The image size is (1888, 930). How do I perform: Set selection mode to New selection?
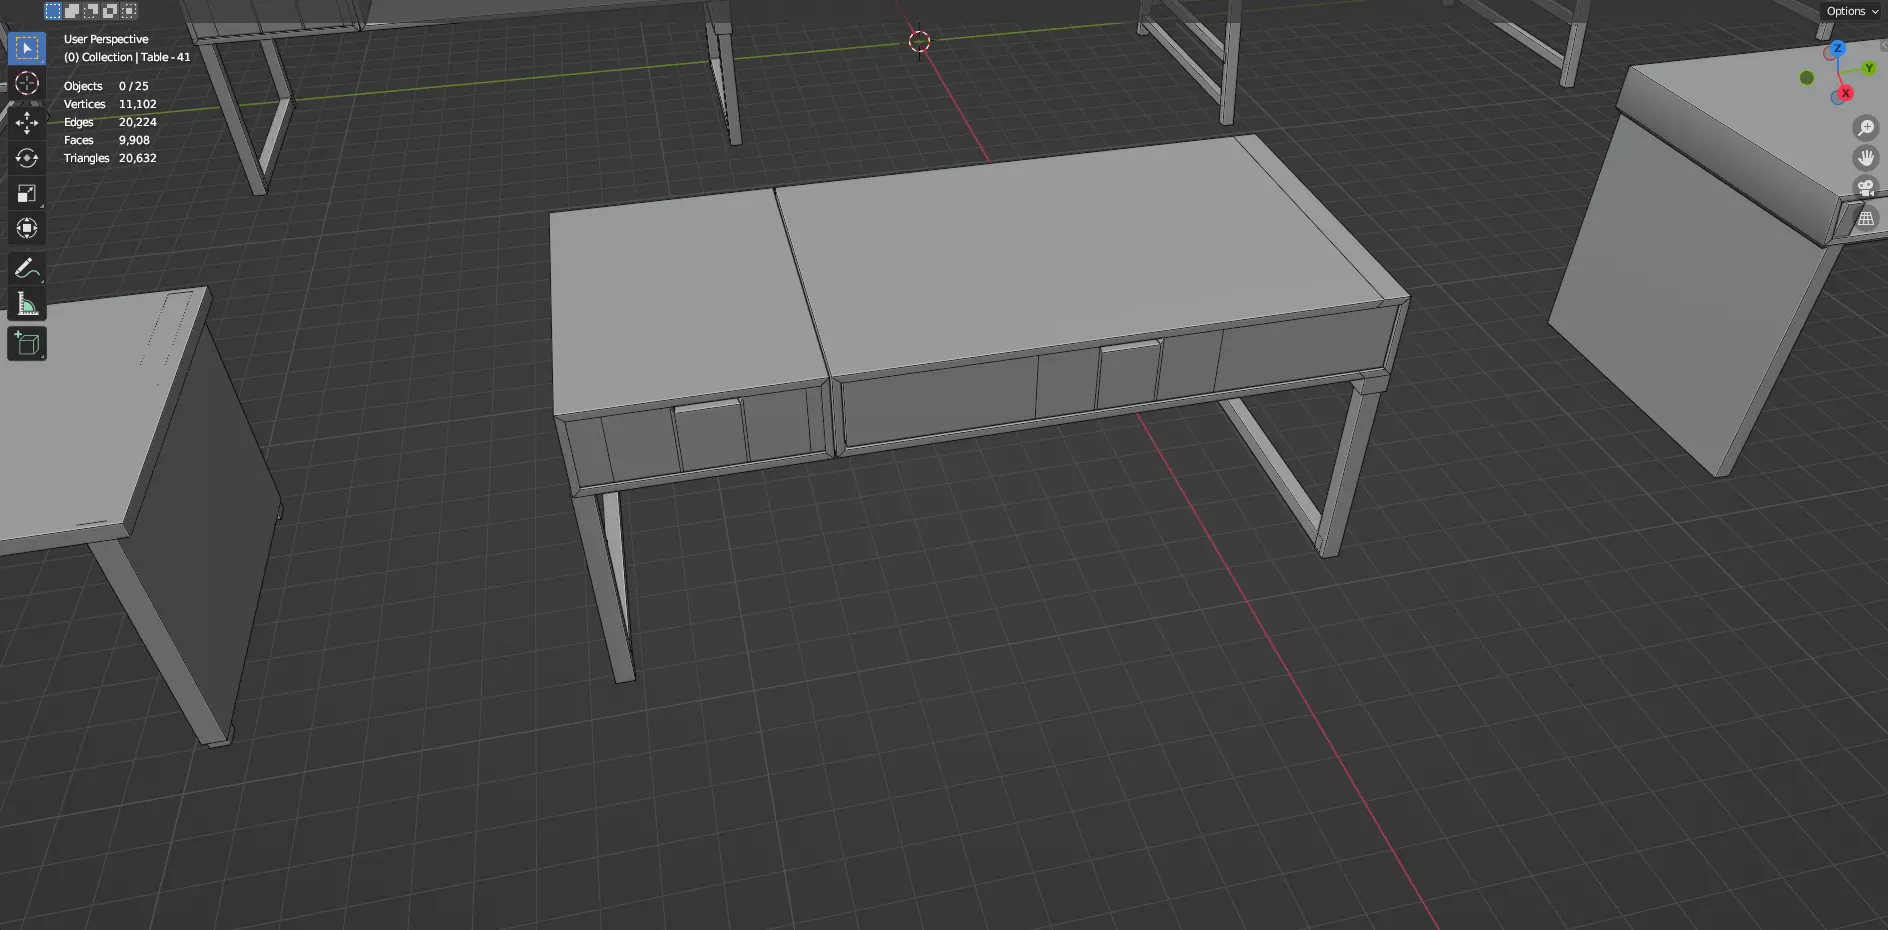pyautogui.click(x=53, y=11)
